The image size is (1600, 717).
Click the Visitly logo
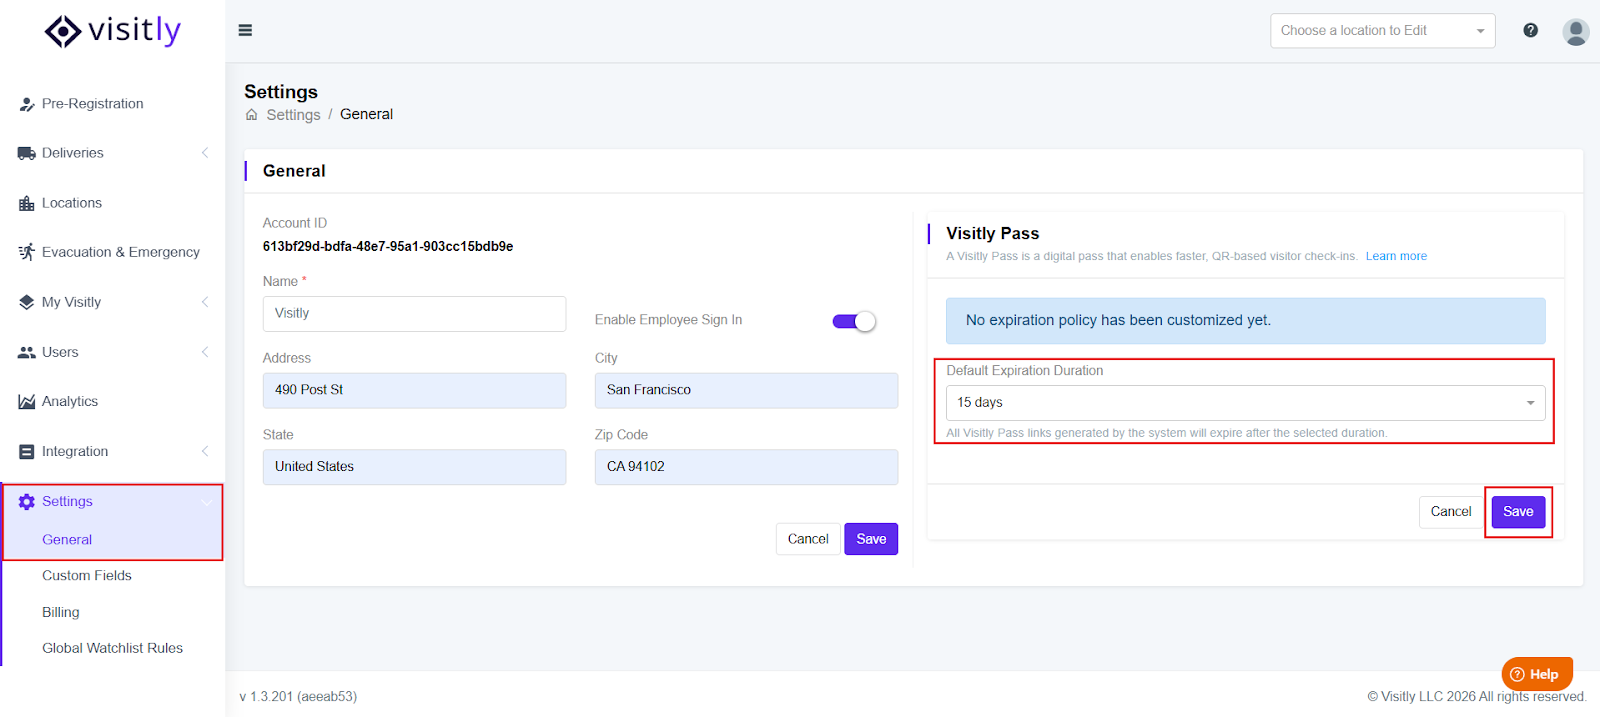click(x=113, y=31)
